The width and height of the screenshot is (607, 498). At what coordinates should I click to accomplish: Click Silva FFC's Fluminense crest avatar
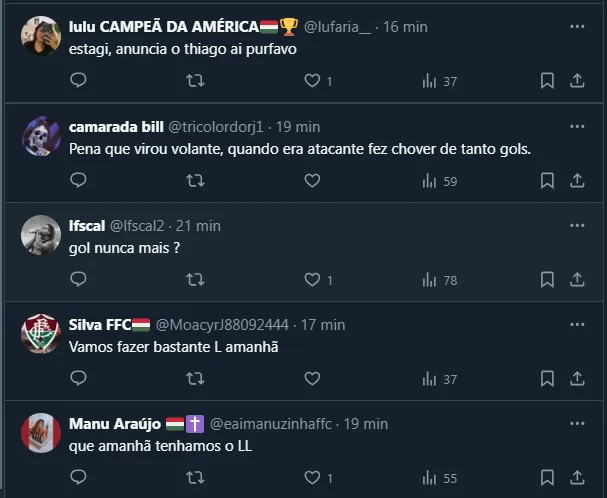[x=41, y=334]
